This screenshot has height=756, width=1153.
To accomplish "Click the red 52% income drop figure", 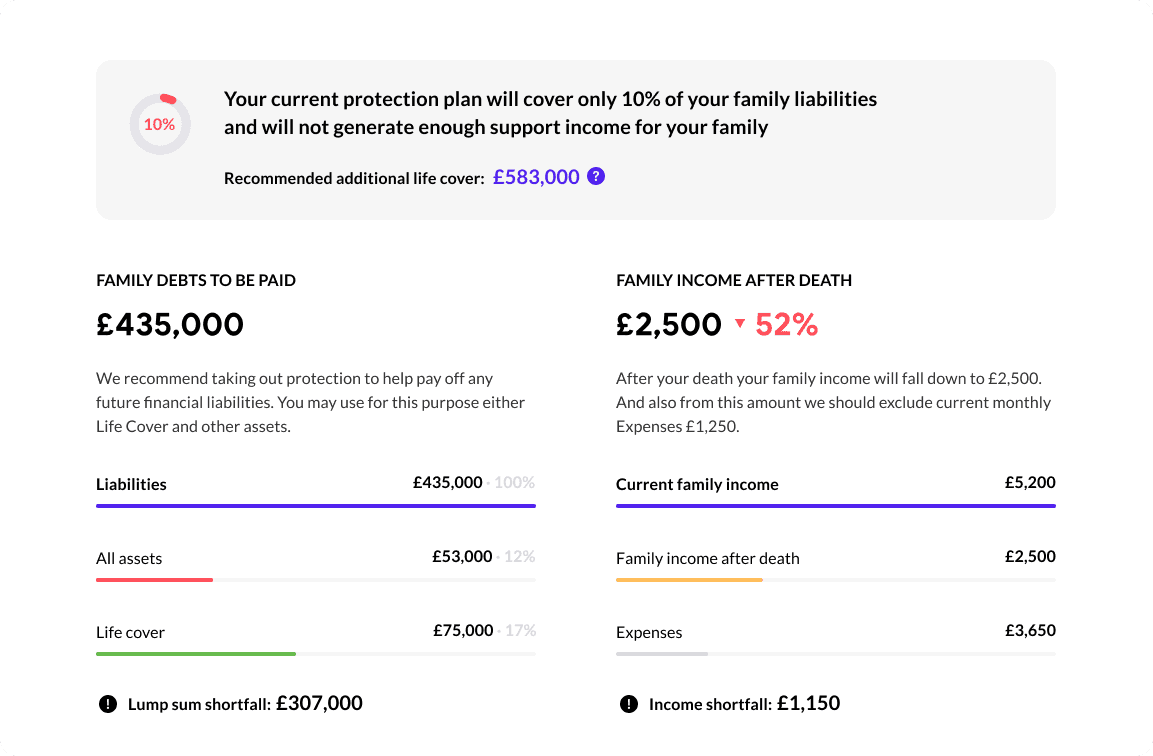I will click(787, 324).
